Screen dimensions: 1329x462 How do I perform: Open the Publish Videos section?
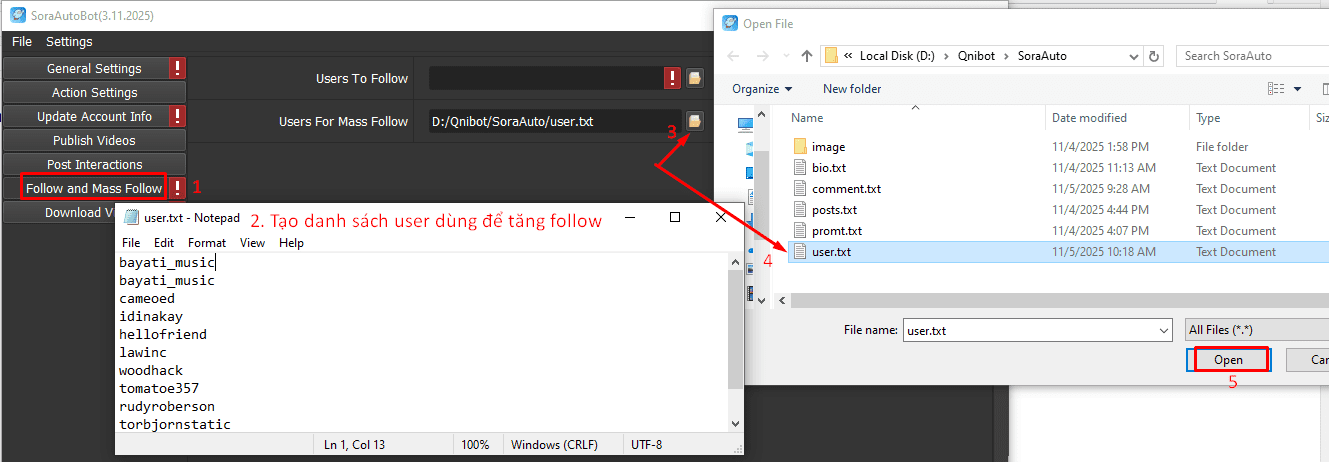[94, 140]
